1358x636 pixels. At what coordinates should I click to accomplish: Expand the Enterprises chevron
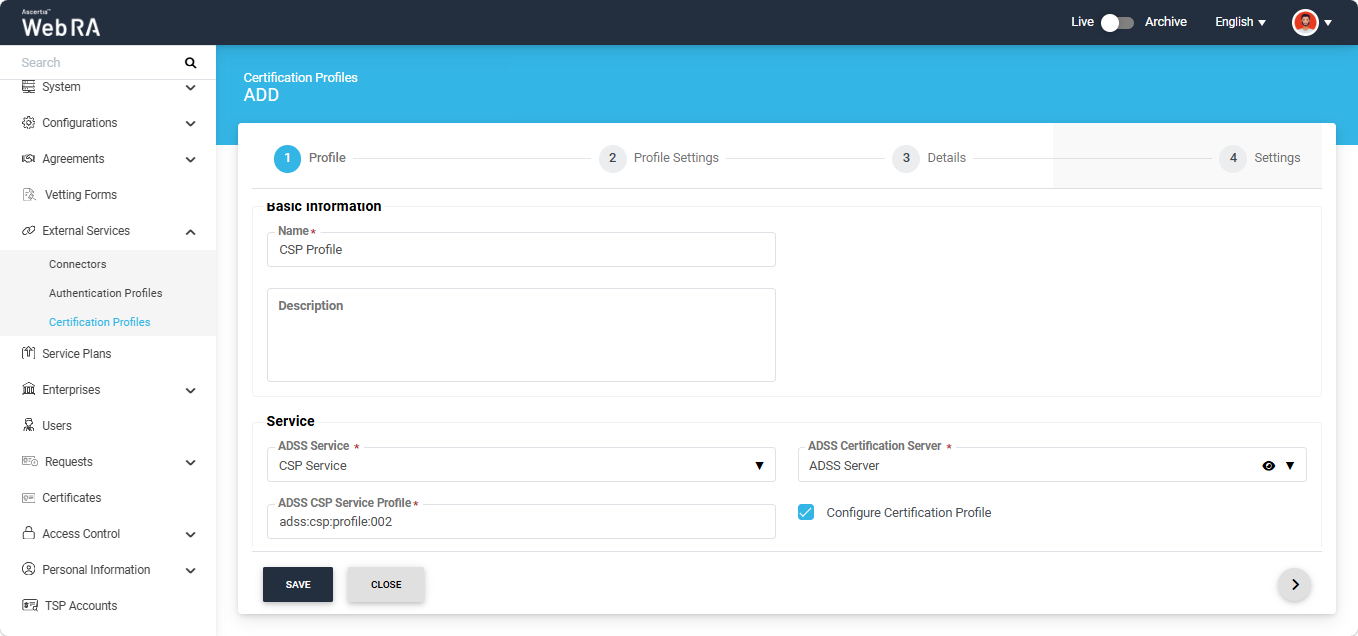point(191,390)
